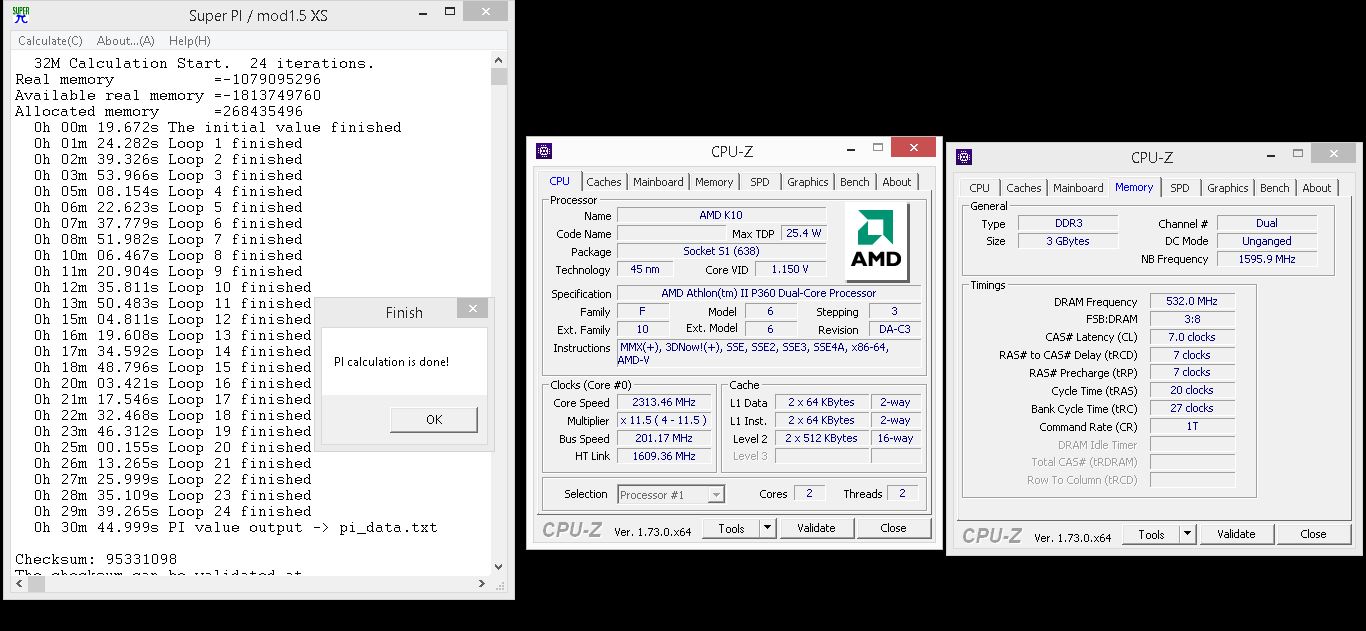Click the Max TDP value 25.4 W
The image size is (1366, 631).
[x=803, y=233]
